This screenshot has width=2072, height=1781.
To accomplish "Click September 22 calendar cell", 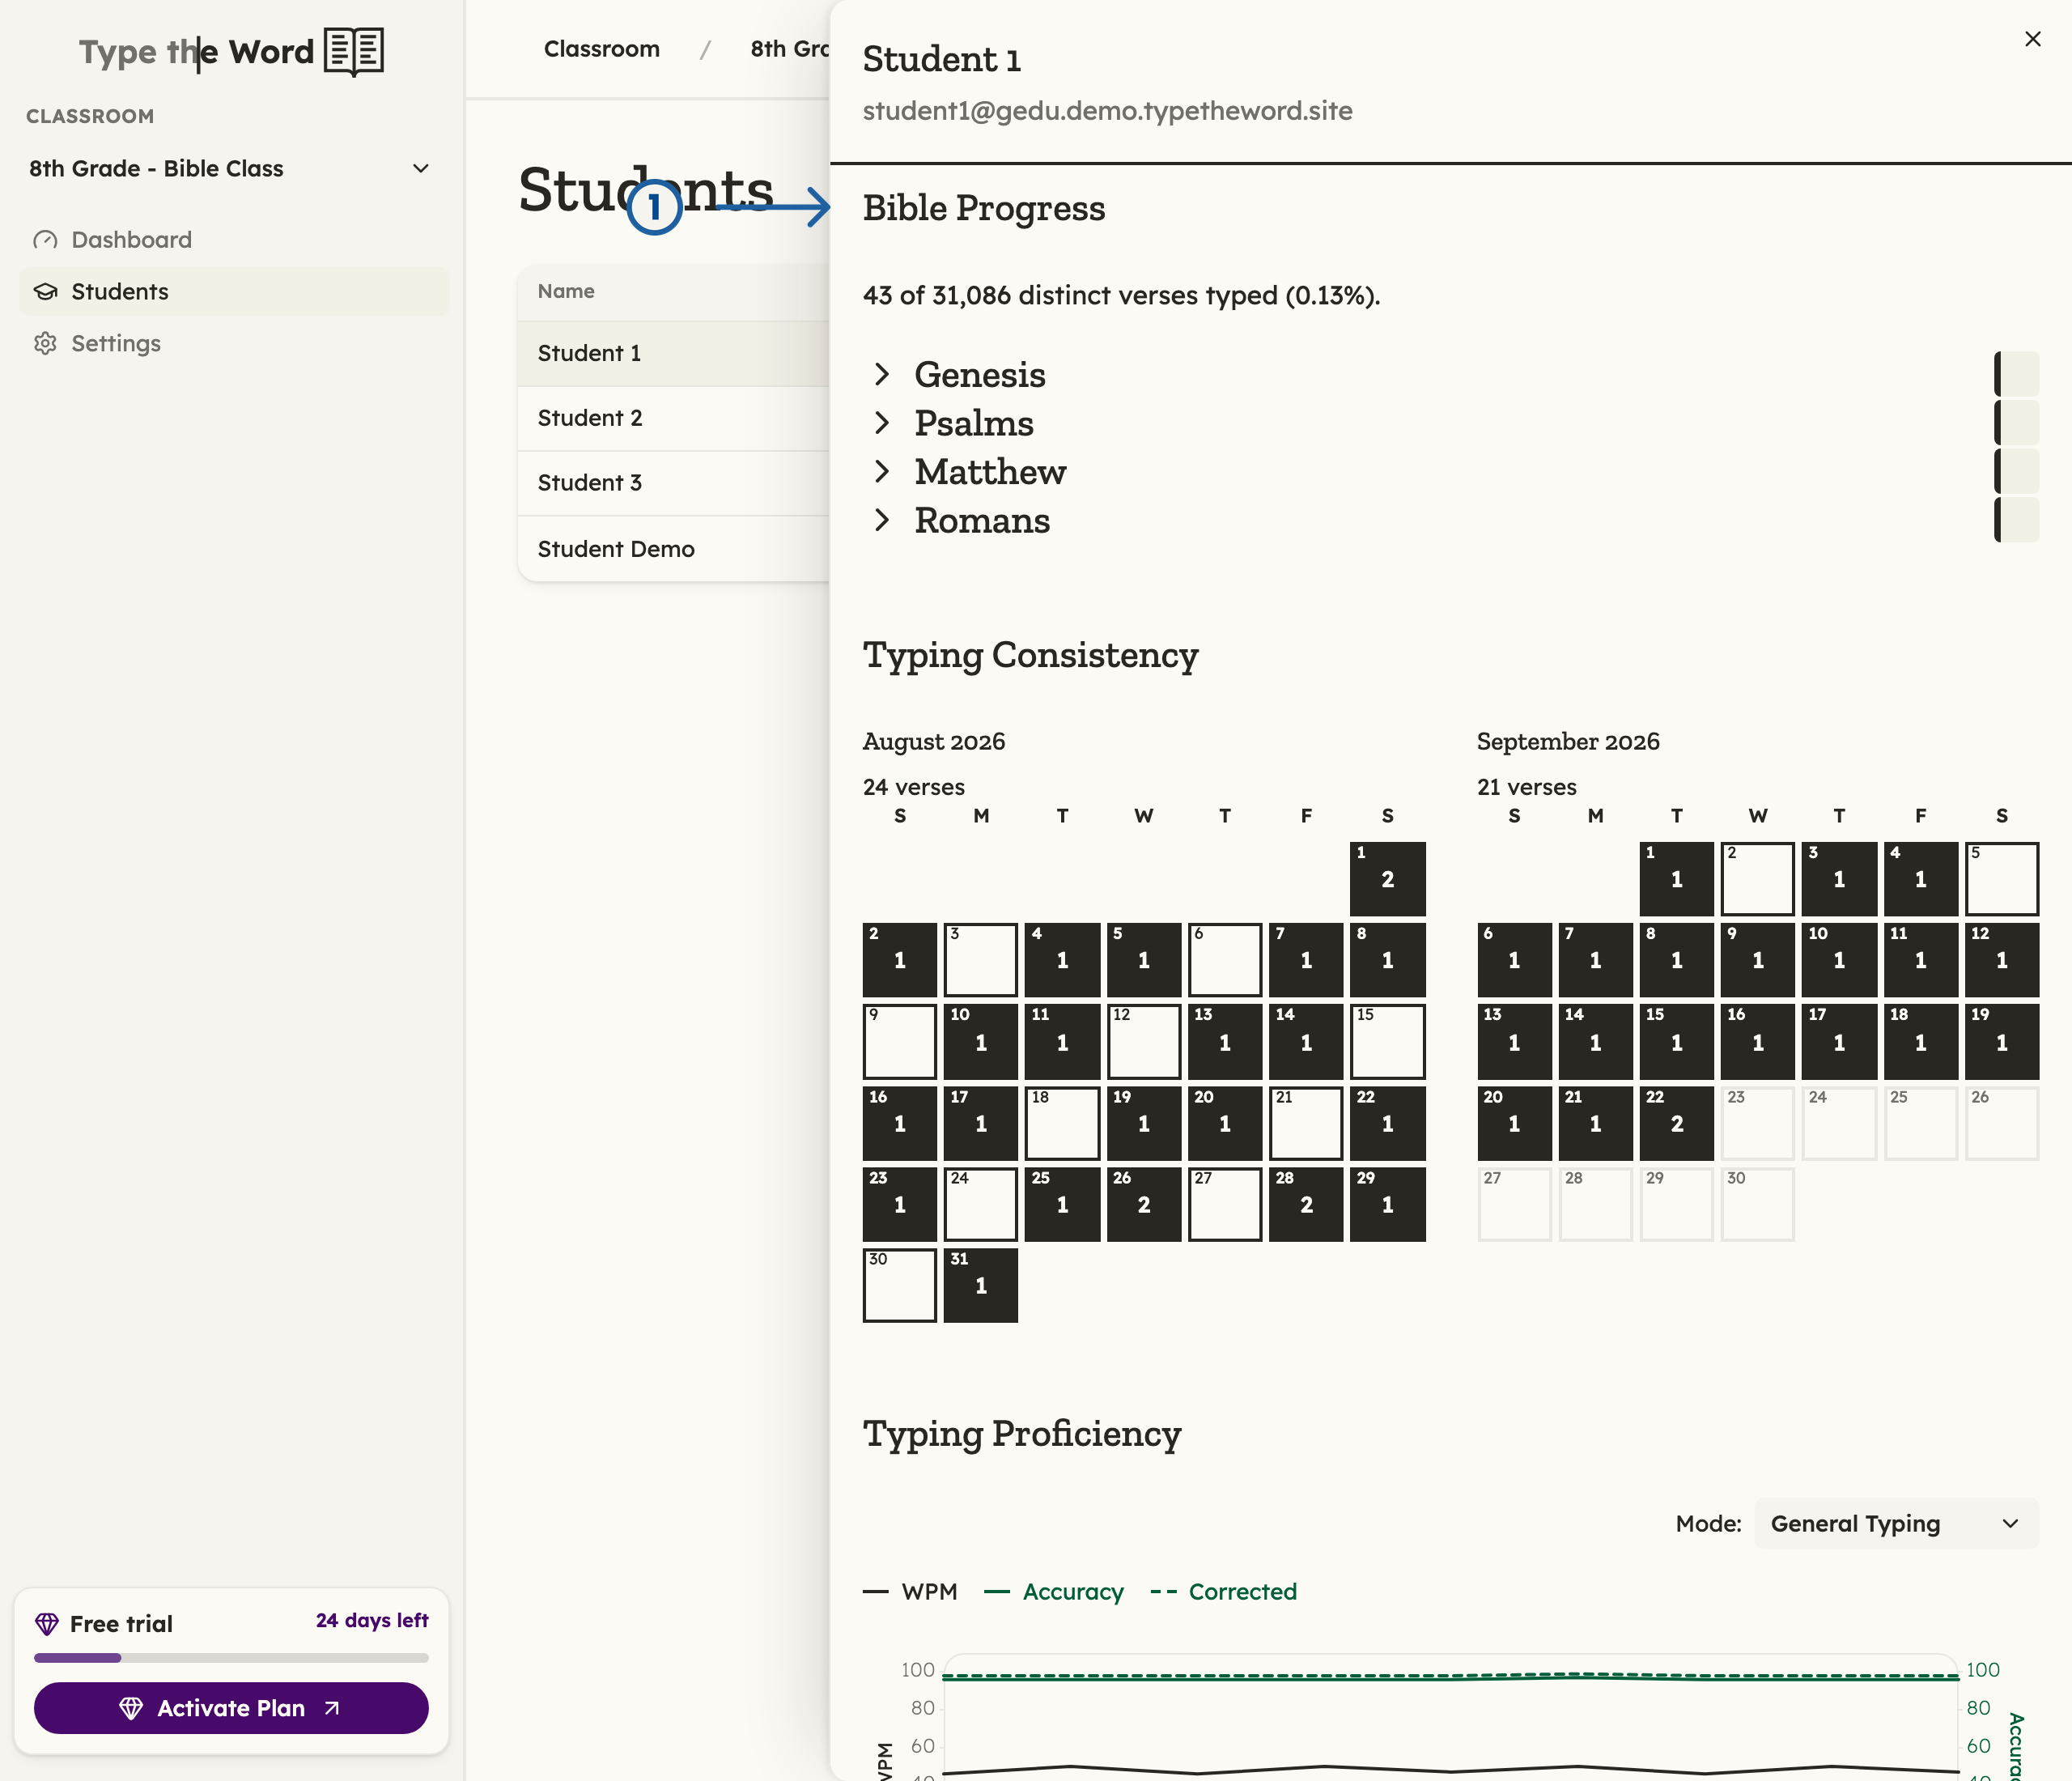I will coord(1677,1123).
